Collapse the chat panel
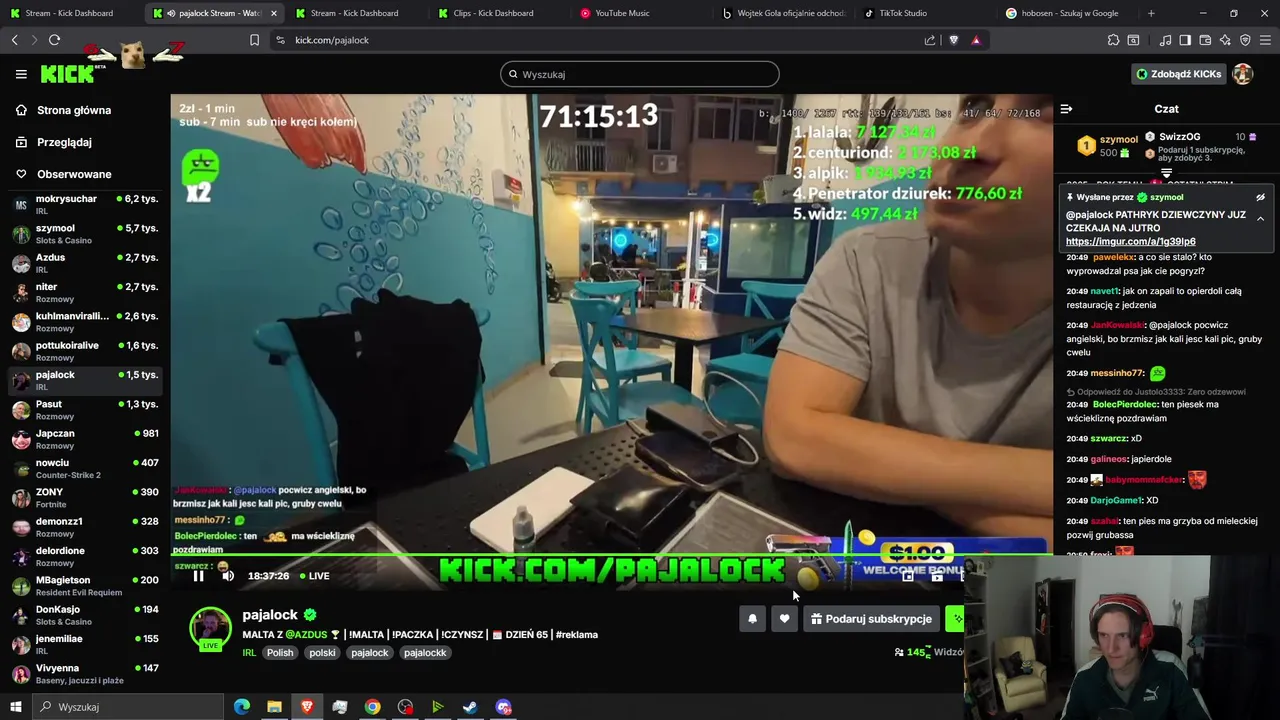Screen dimensions: 1280x720 click(1066, 109)
